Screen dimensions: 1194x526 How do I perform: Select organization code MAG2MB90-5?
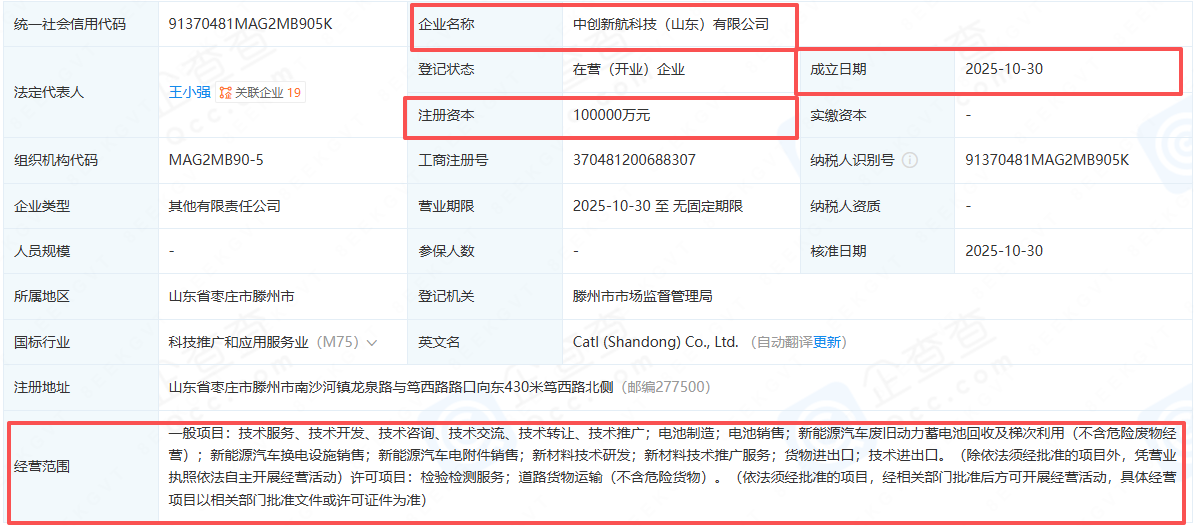[216, 160]
